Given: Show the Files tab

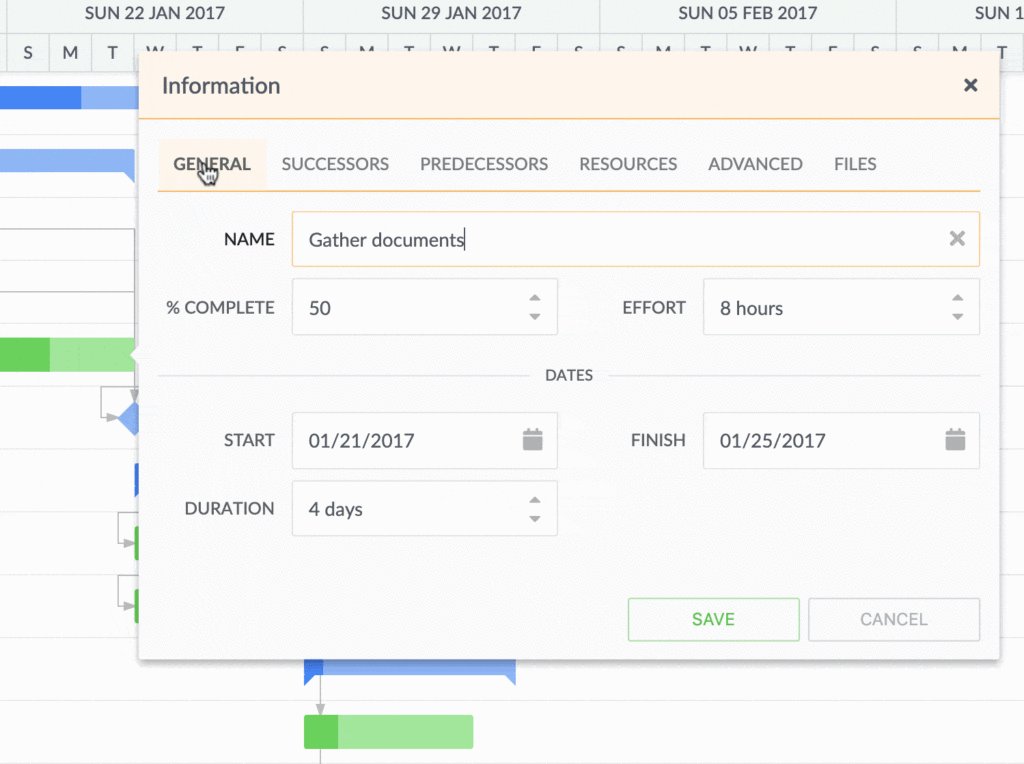Looking at the screenshot, I should tap(855, 164).
